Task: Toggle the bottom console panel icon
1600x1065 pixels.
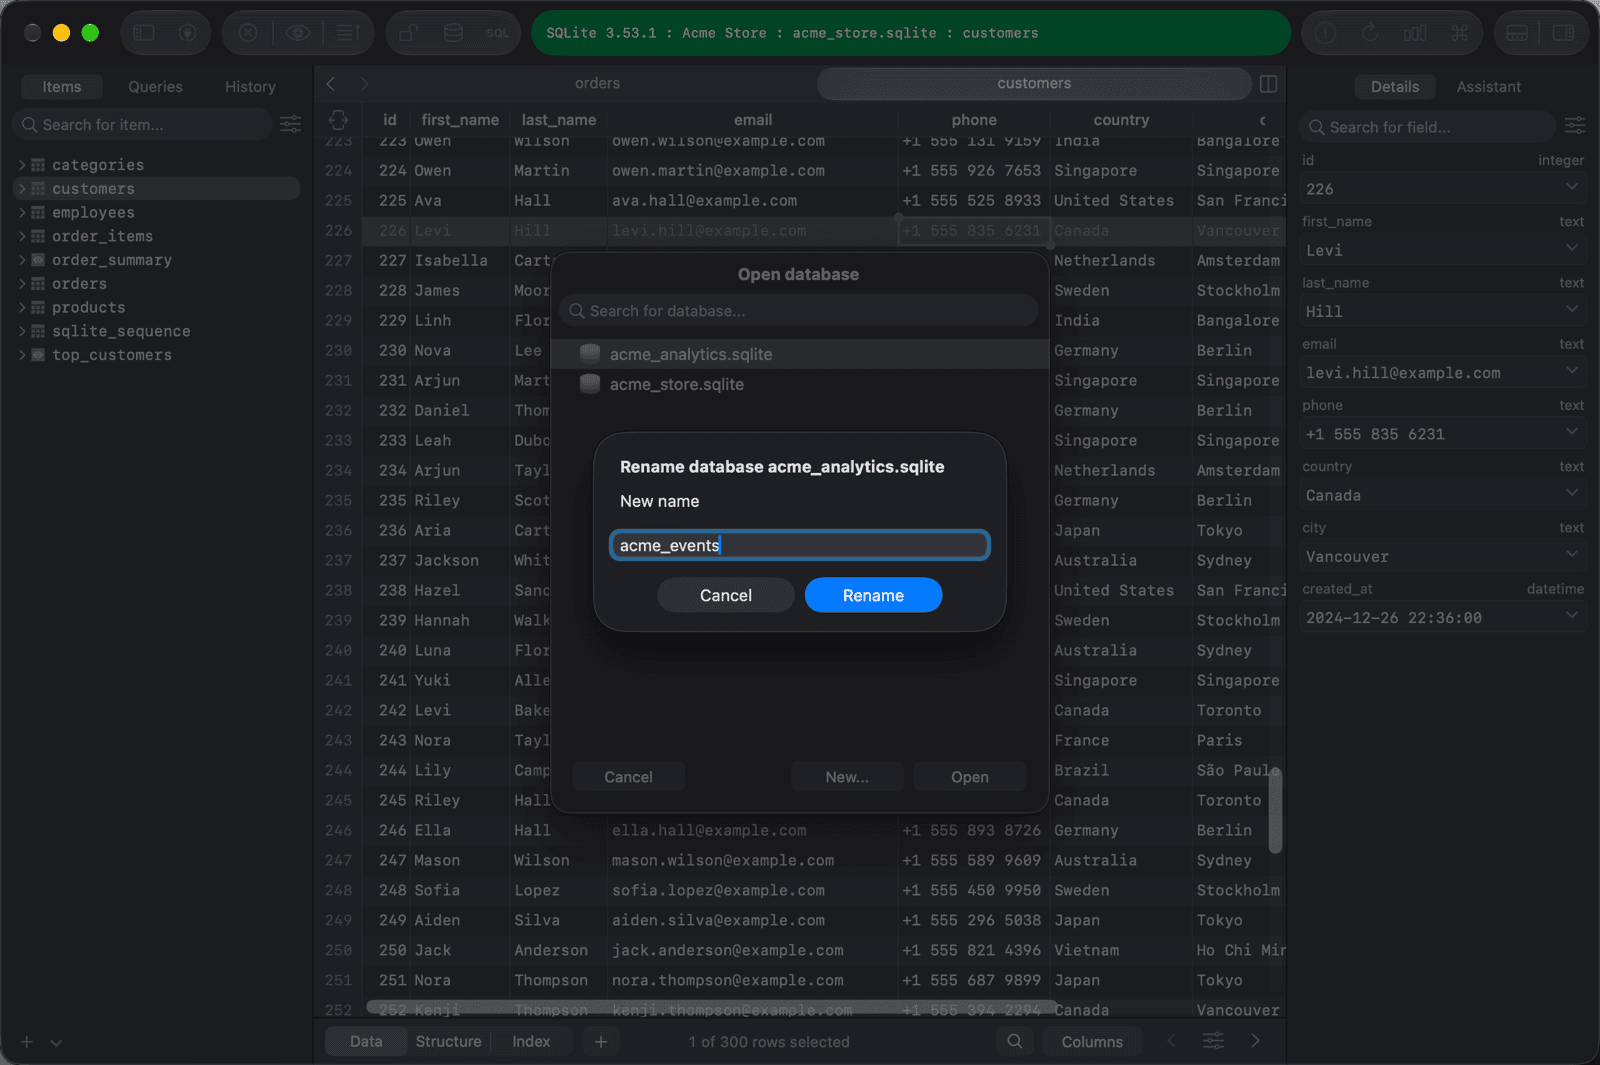Action: click(x=1517, y=33)
